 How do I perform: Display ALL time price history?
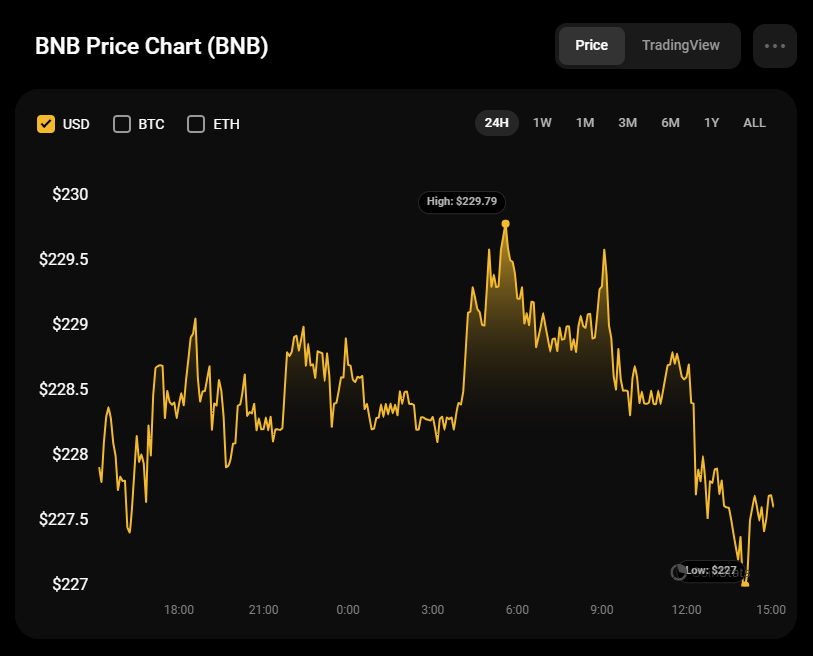click(x=754, y=123)
